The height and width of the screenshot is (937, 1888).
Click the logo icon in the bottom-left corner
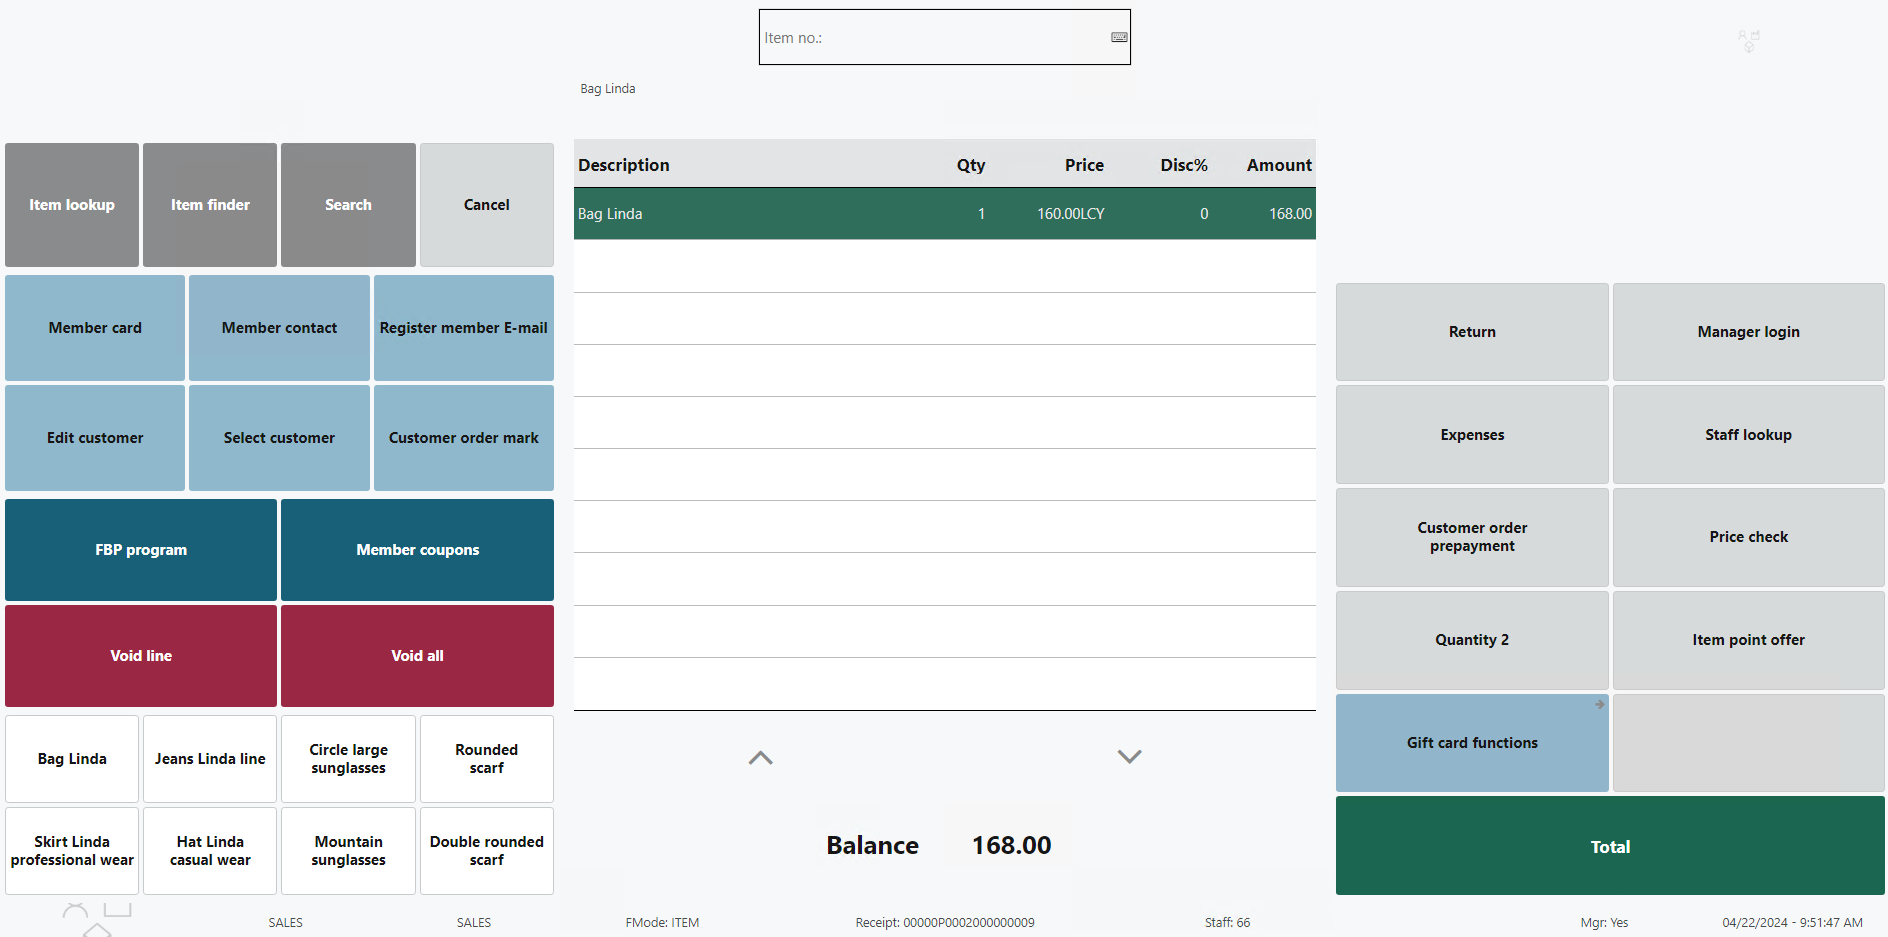(x=97, y=918)
